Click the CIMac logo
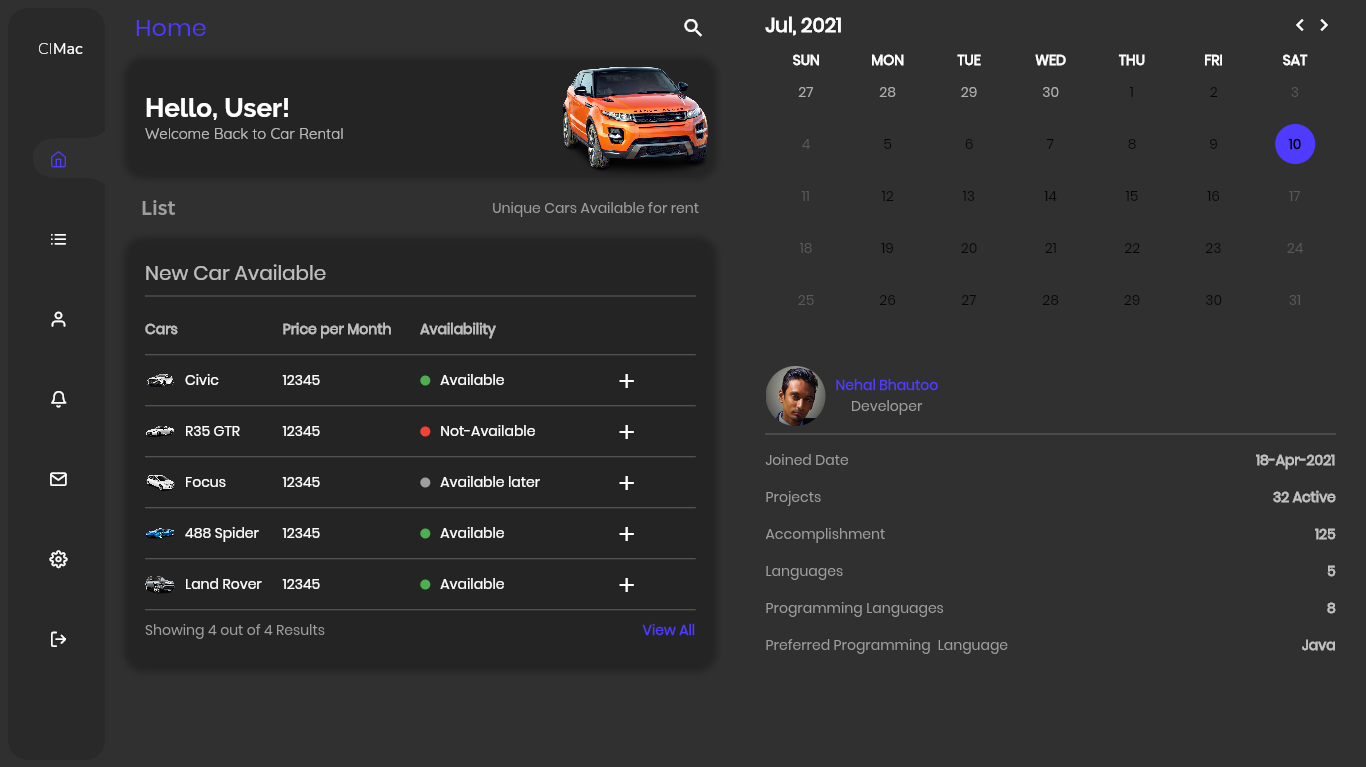This screenshot has width=1366, height=767. point(60,49)
